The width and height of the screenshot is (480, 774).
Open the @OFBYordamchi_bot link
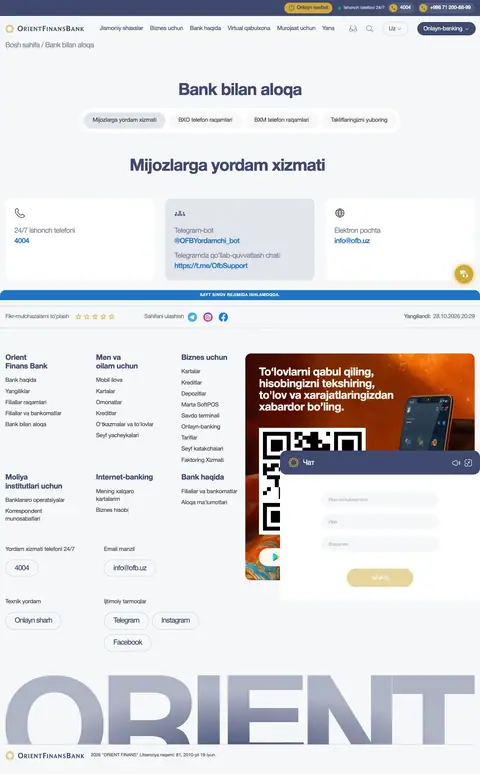(x=207, y=240)
